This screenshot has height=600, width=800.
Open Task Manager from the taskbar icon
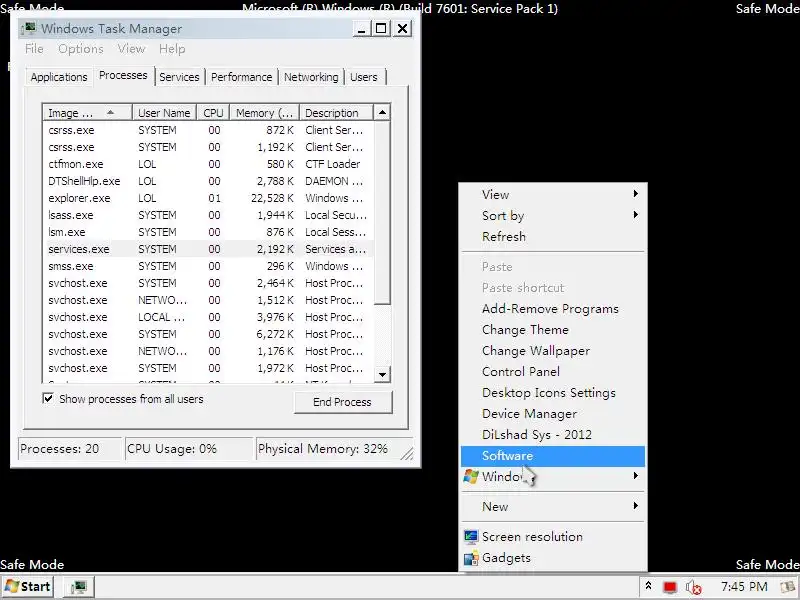79,587
